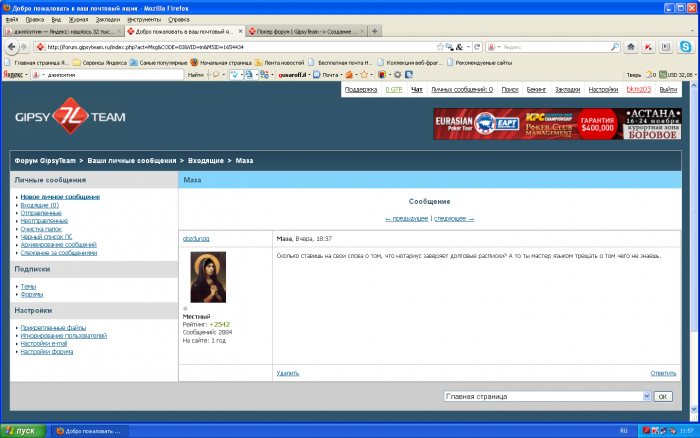700x438 pixels.
Task: Switch to the Yandex search results tab
Action: point(63,31)
